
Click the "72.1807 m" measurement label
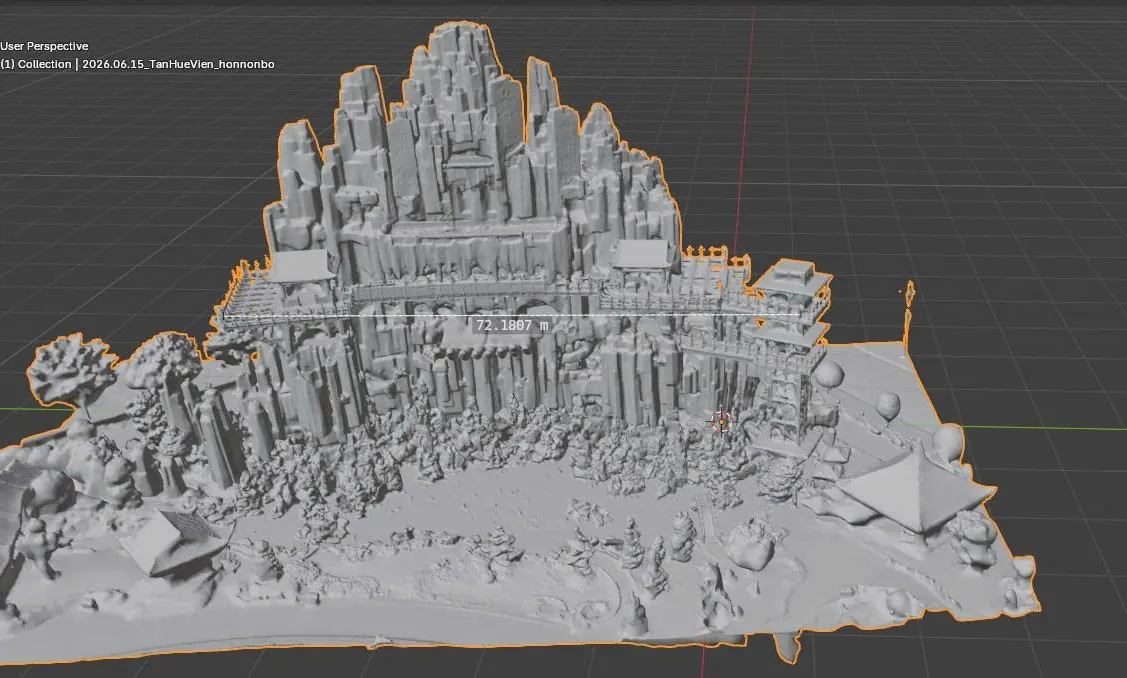coord(512,325)
